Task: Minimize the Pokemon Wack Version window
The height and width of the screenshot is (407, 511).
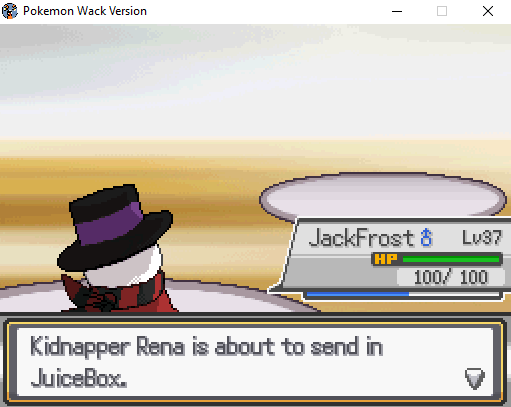Action: (397, 11)
